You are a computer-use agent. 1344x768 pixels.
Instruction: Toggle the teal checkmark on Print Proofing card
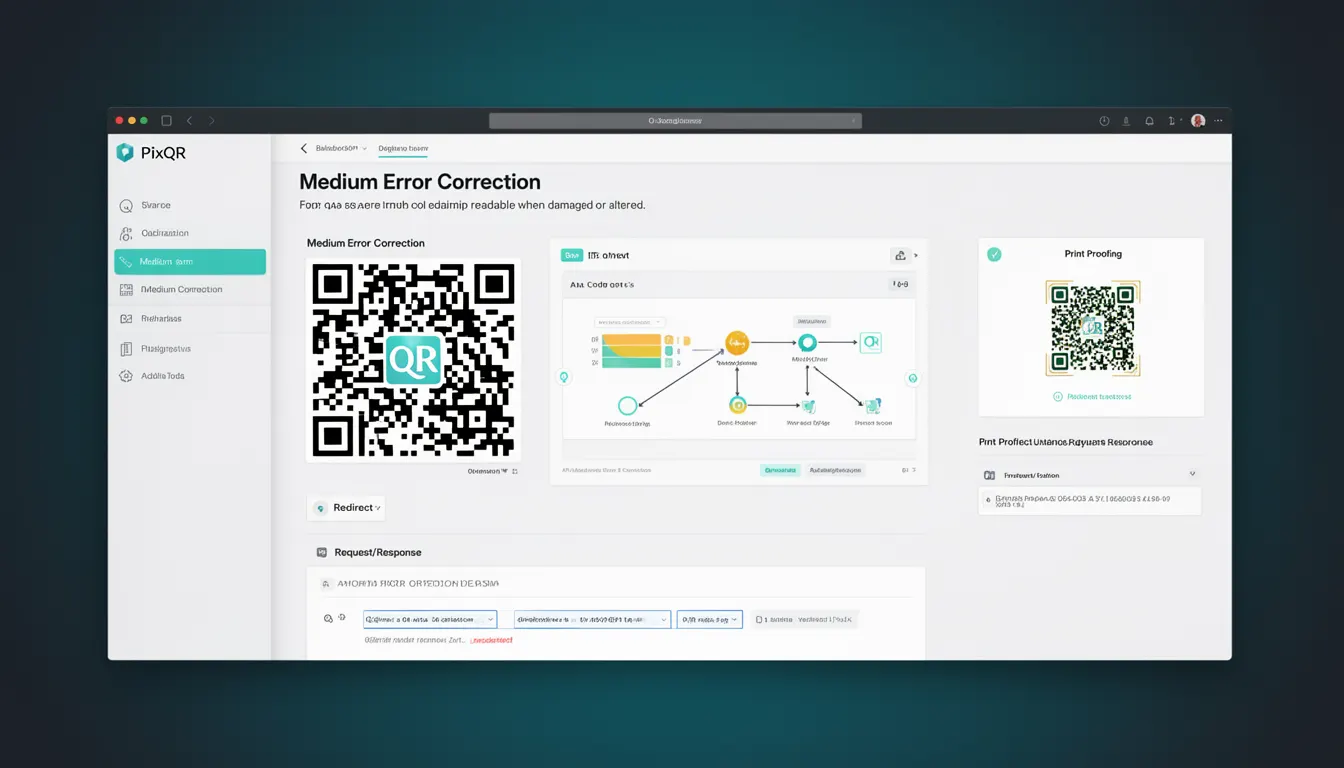coord(994,255)
